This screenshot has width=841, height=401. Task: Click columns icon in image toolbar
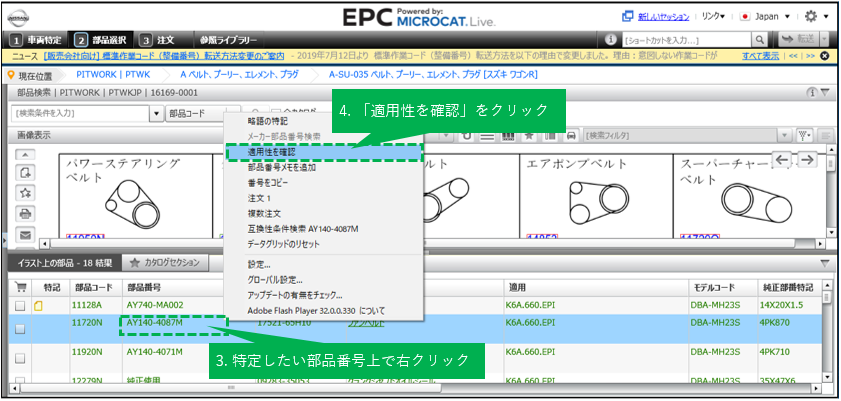pos(550,136)
